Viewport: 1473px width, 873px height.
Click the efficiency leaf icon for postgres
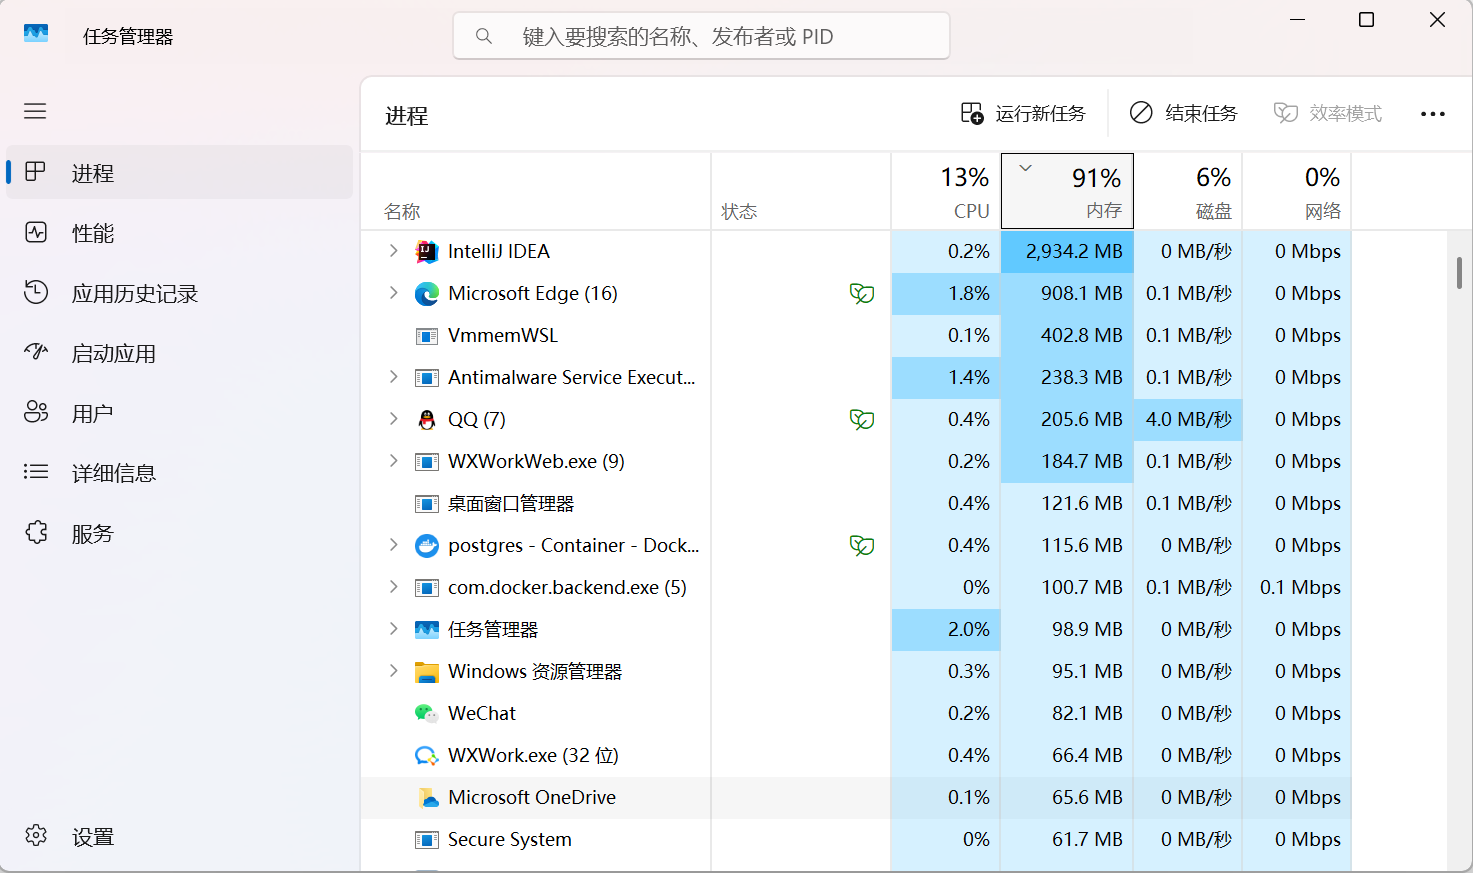(x=862, y=545)
